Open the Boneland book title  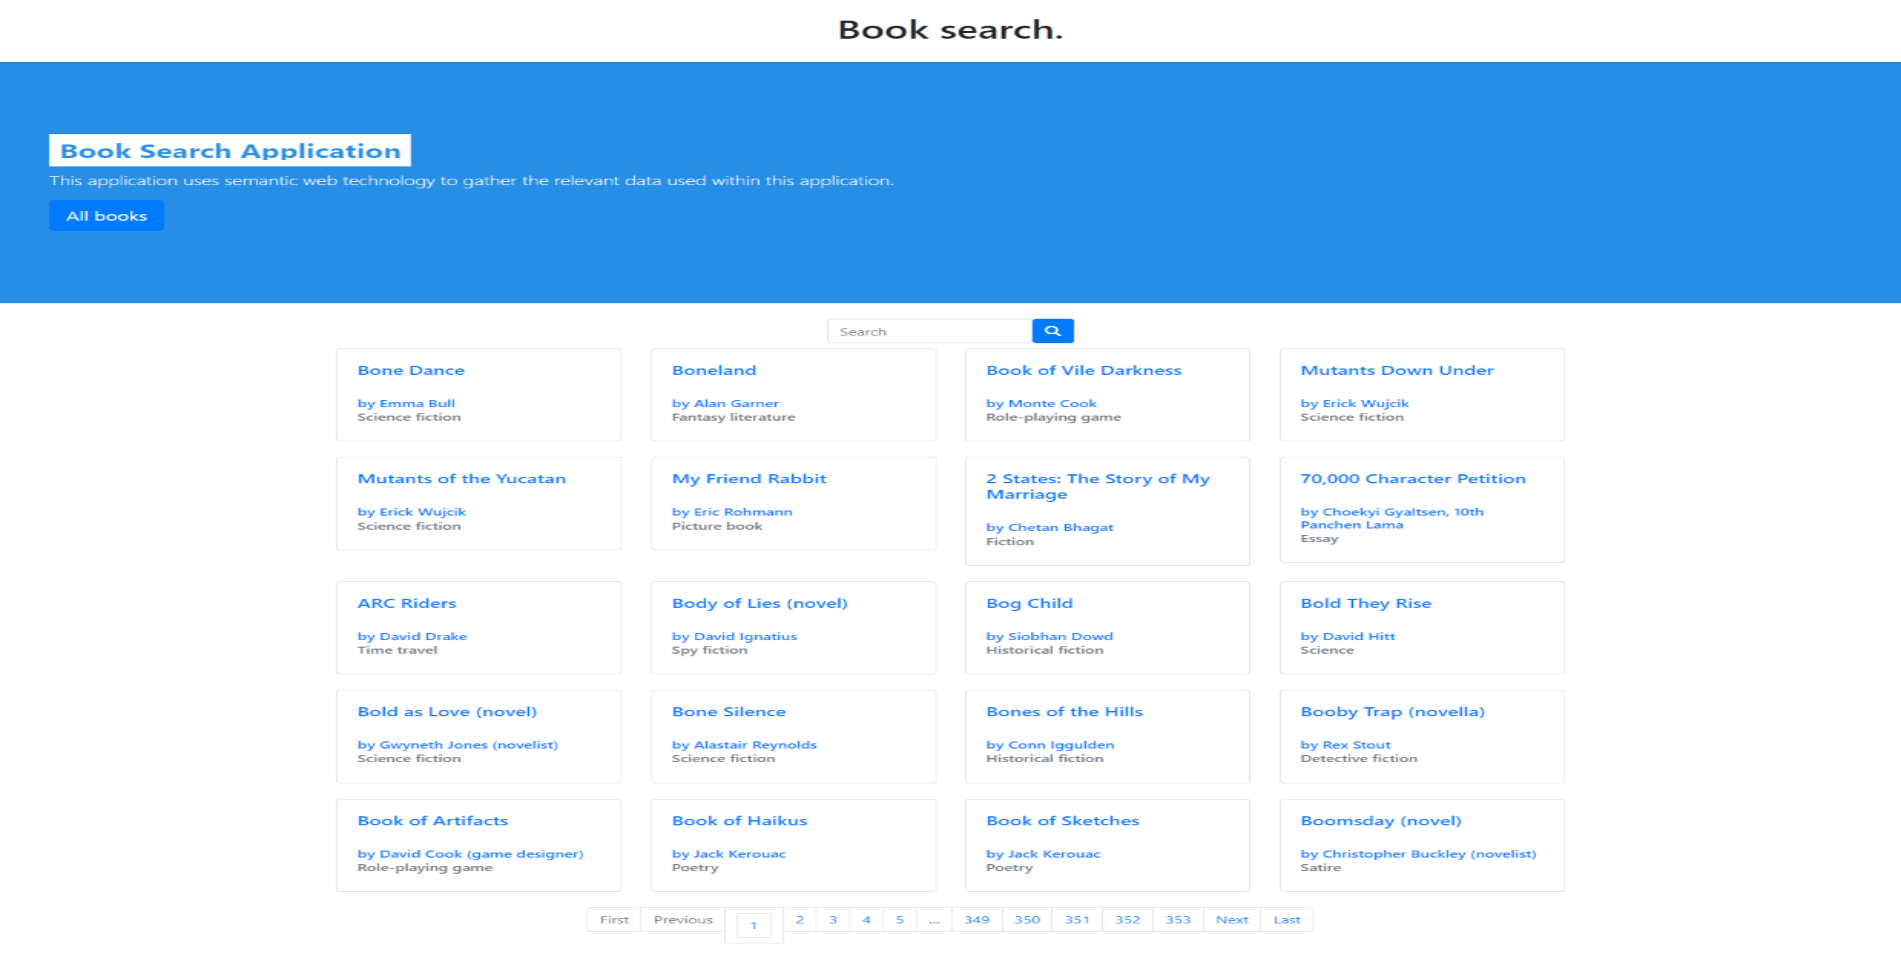click(714, 370)
